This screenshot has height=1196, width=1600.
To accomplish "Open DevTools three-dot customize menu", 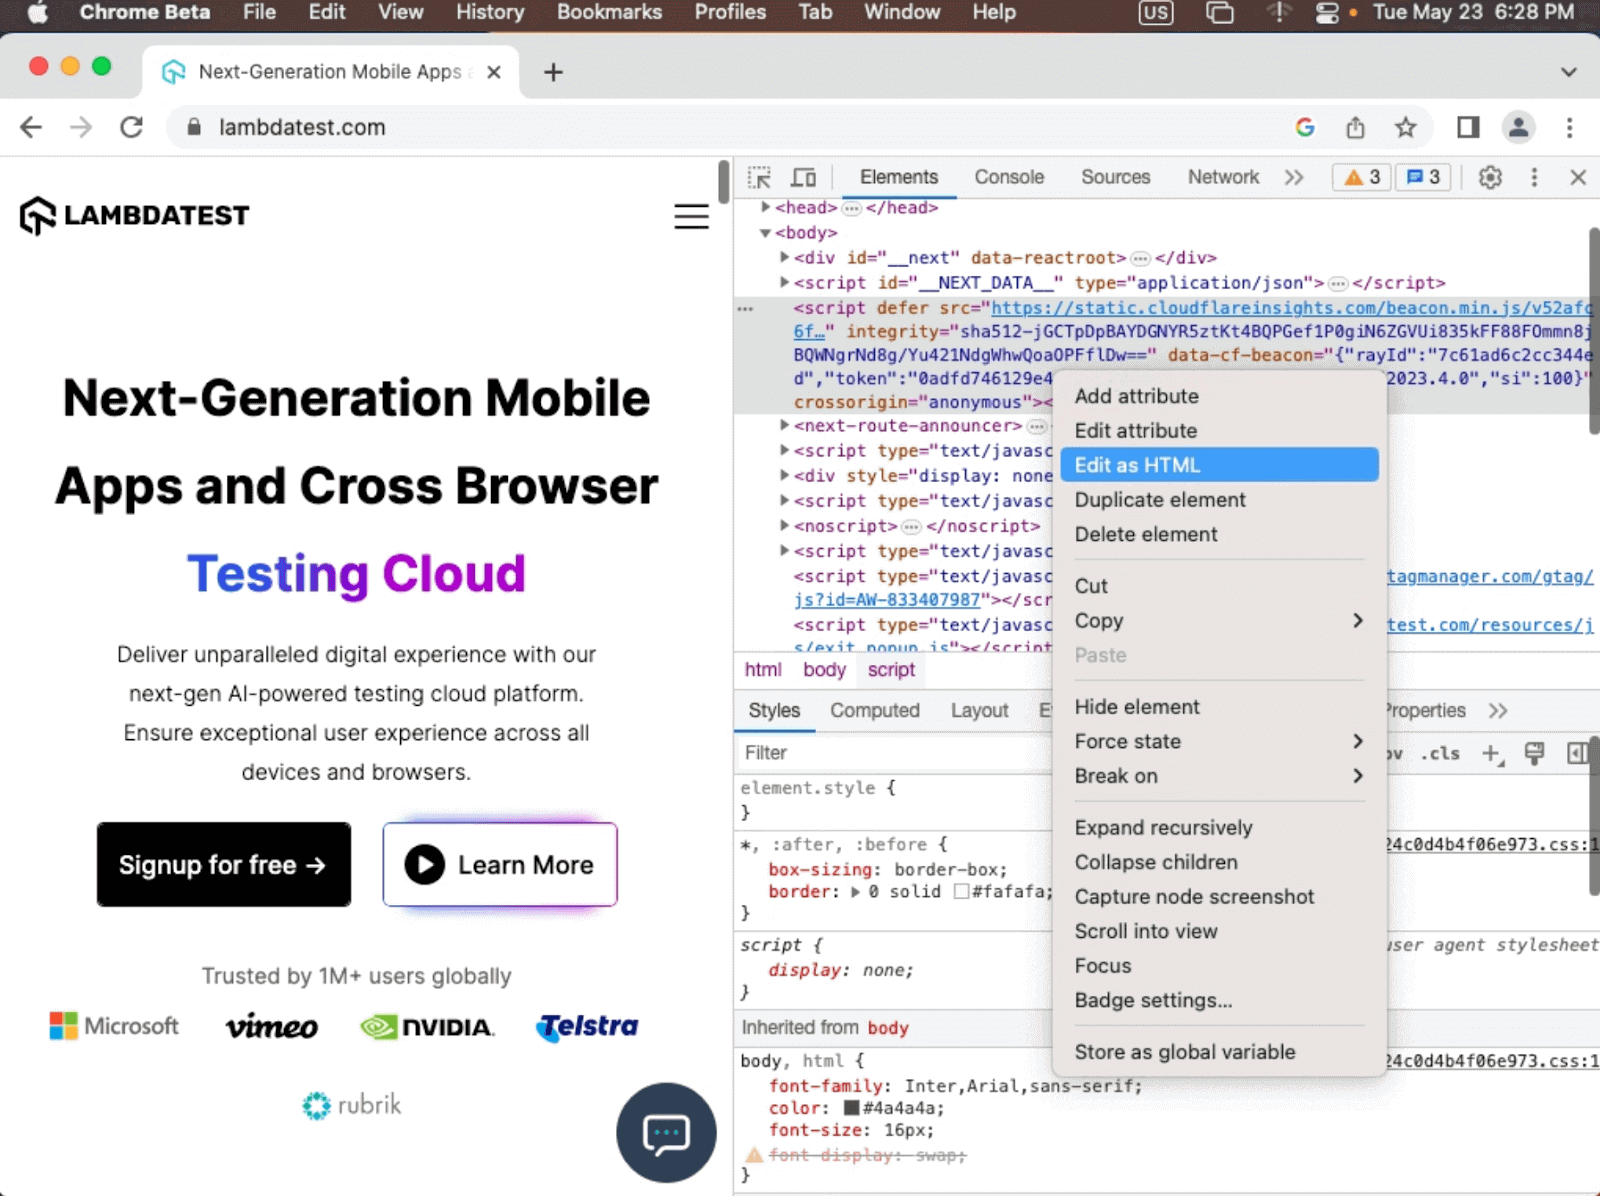I will tap(1534, 178).
